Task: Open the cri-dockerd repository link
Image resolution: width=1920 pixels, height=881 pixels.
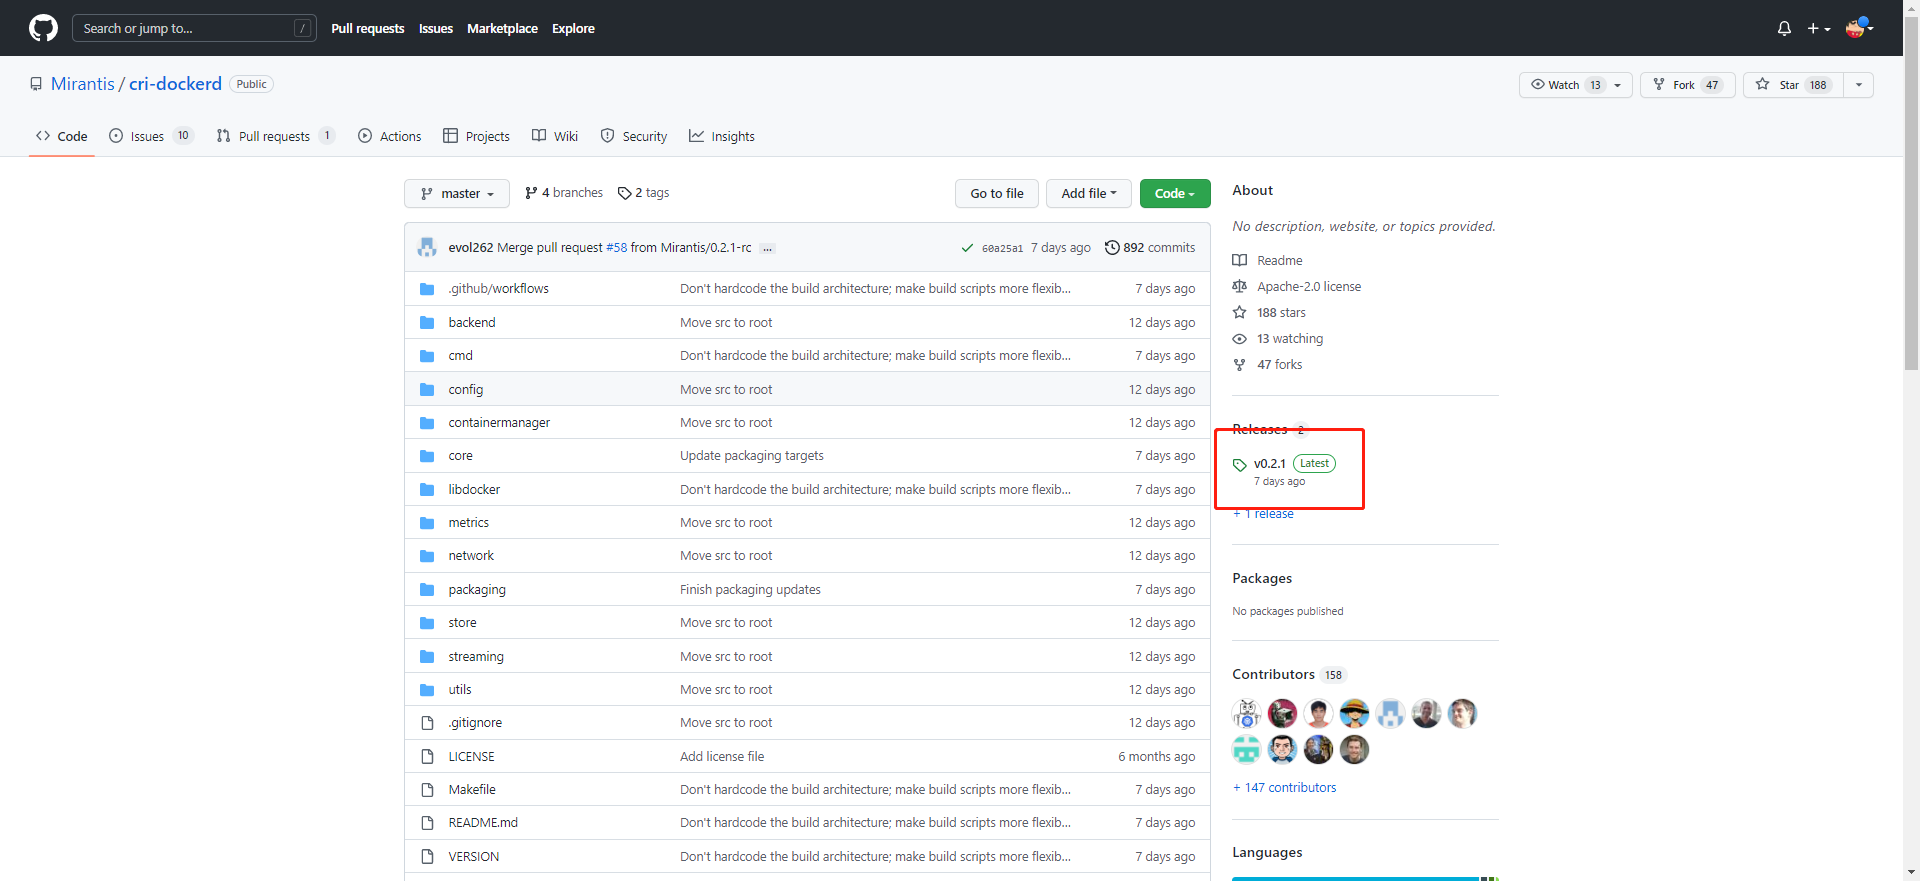Action: coord(175,84)
